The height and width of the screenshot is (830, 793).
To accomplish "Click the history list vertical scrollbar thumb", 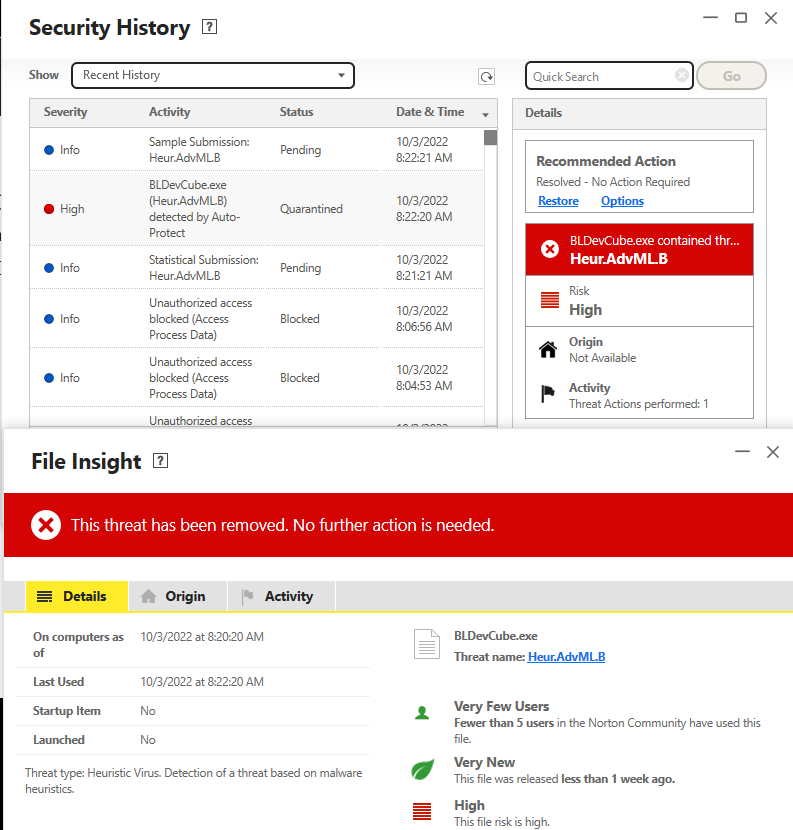I will tap(491, 138).
